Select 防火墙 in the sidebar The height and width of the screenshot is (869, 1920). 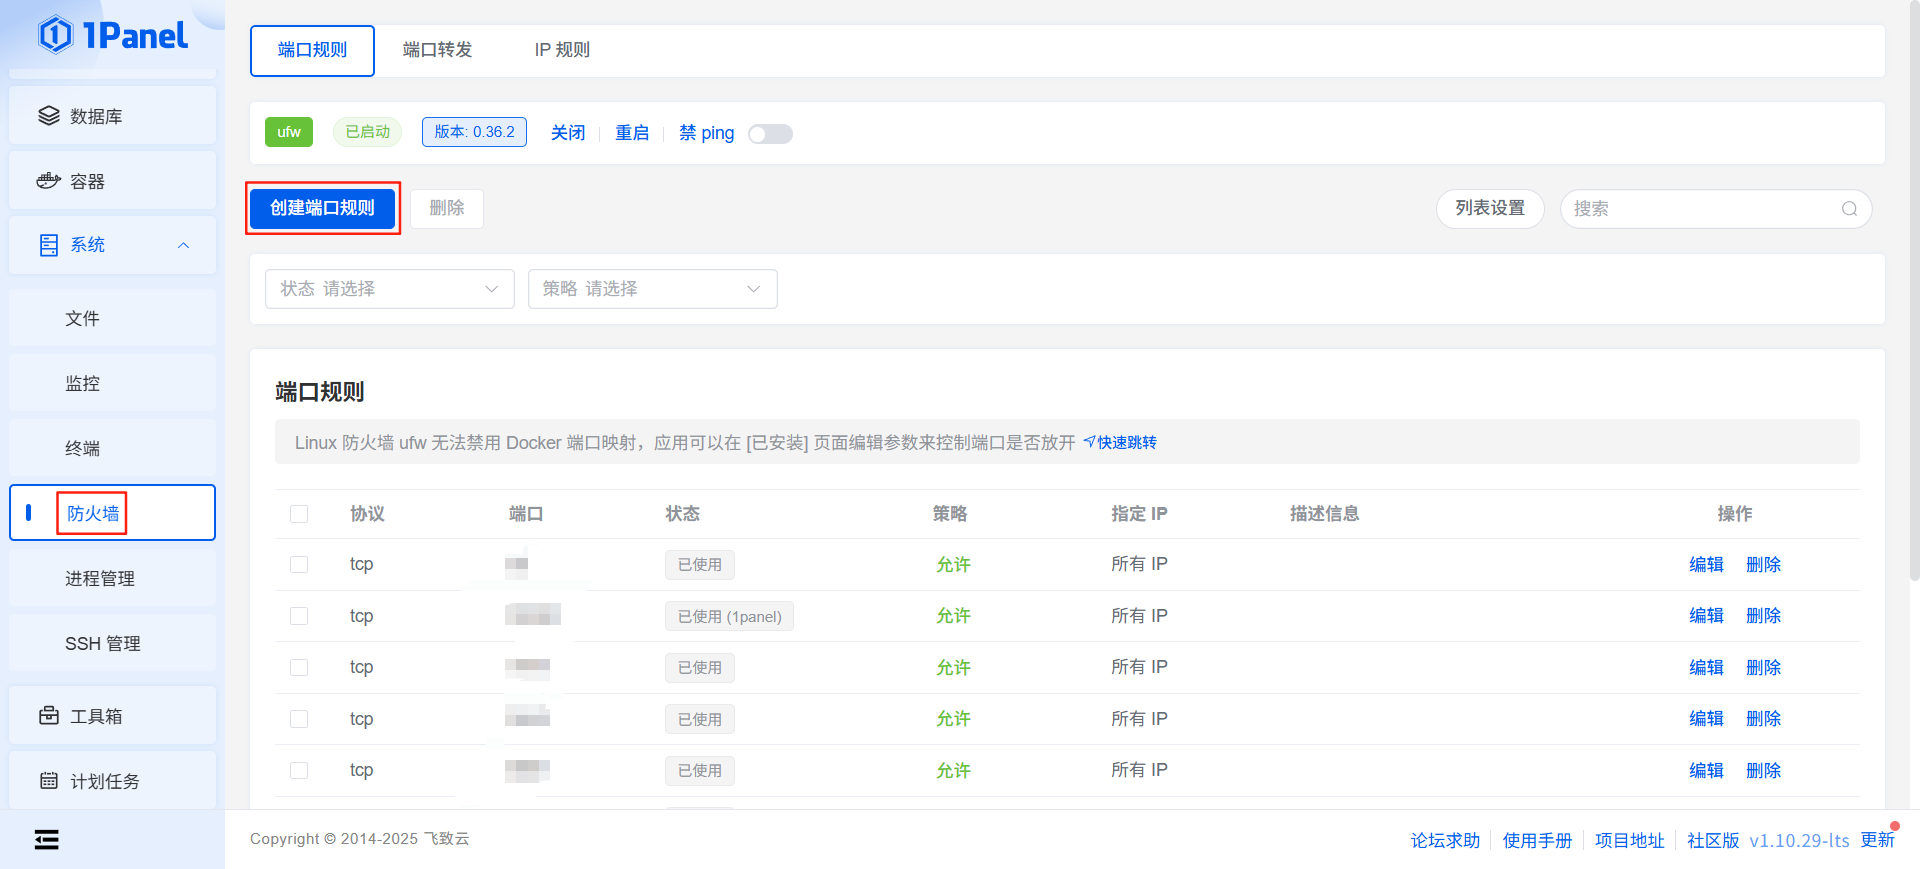(112, 513)
